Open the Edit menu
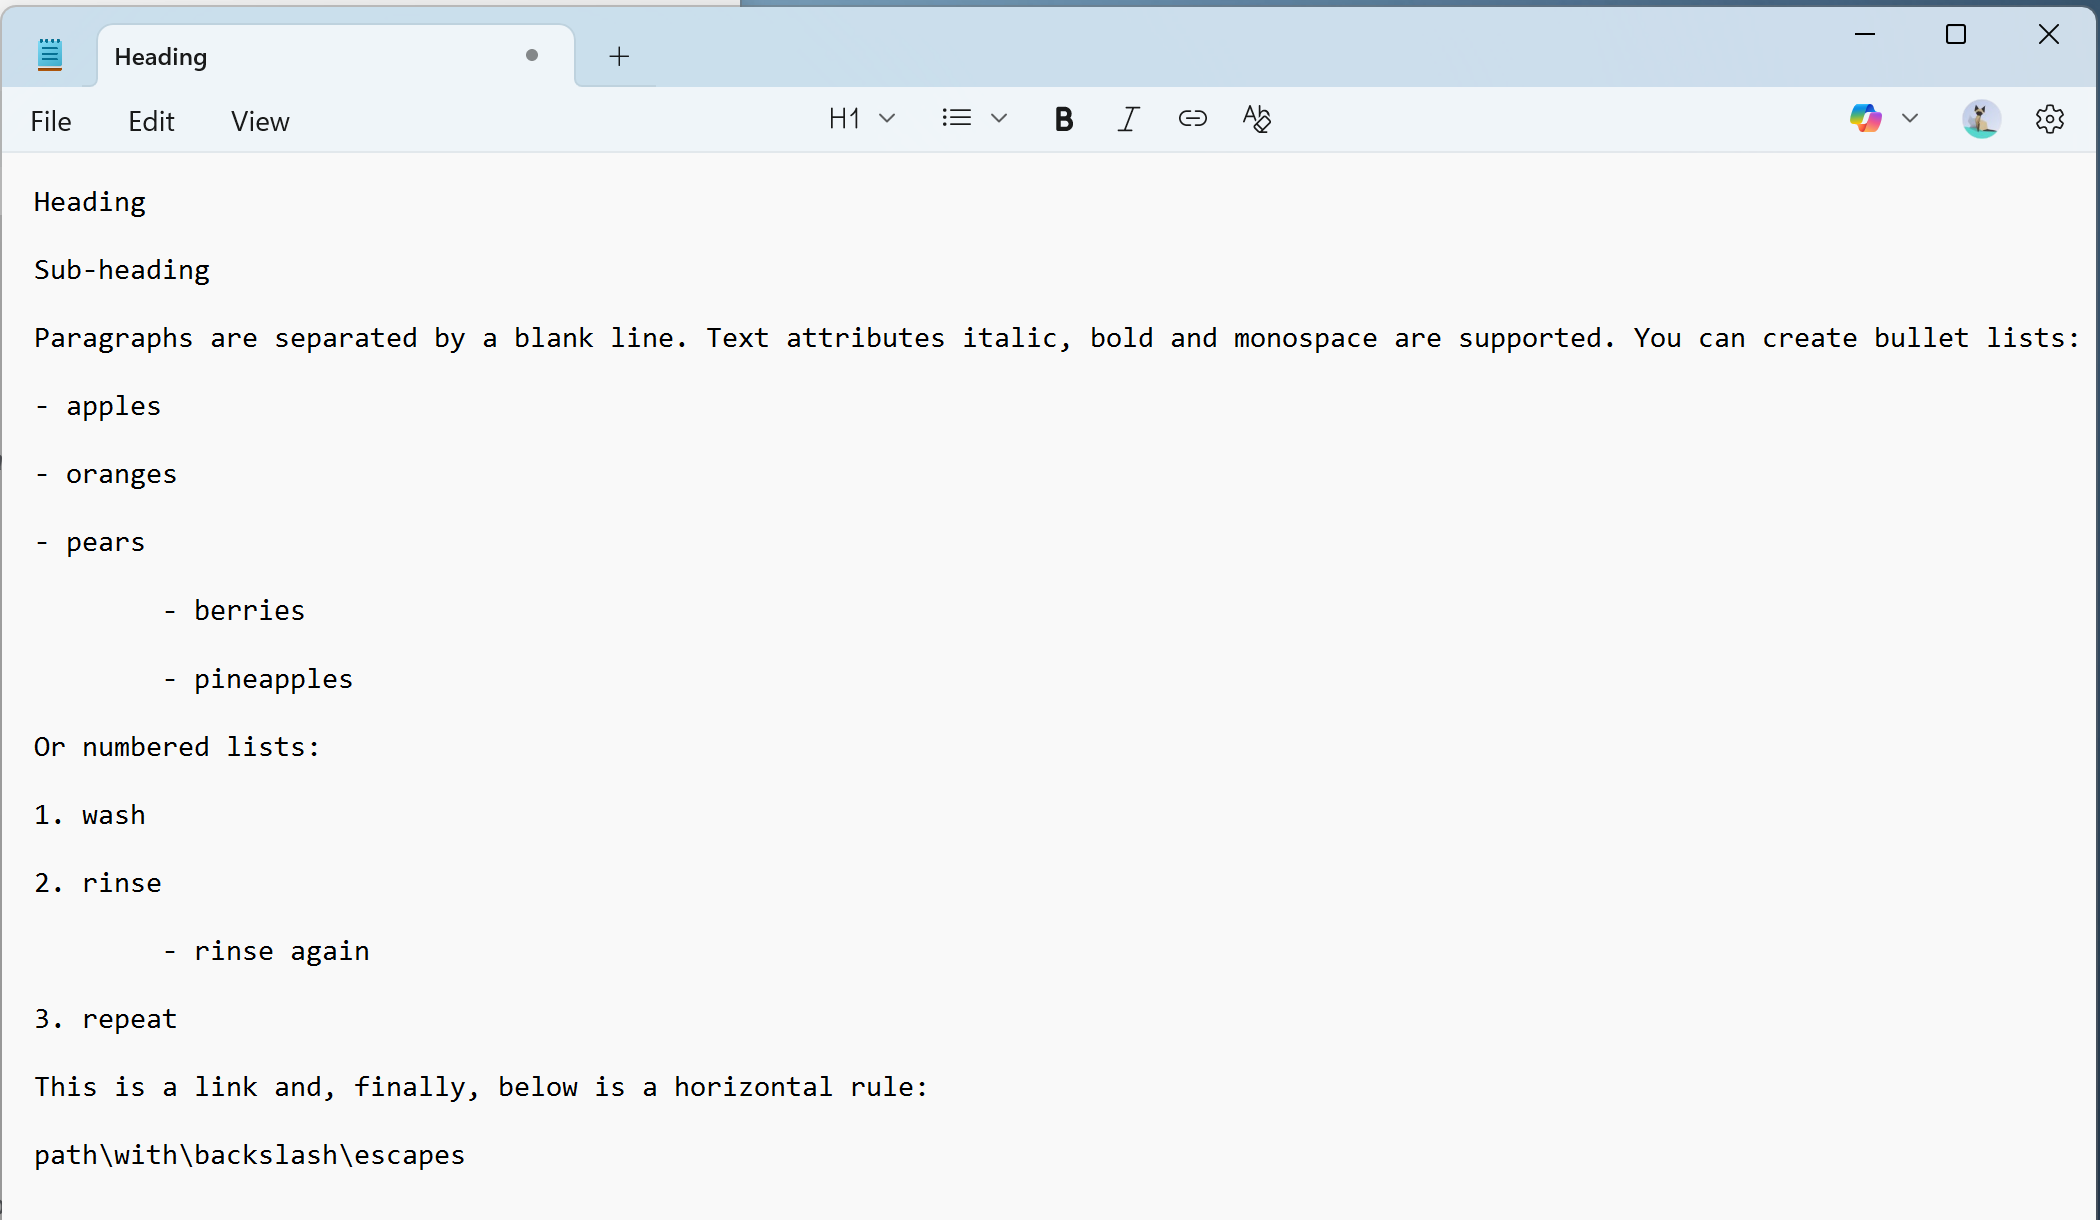 coord(151,122)
